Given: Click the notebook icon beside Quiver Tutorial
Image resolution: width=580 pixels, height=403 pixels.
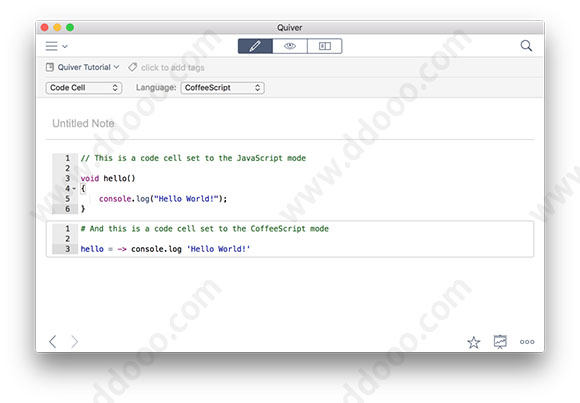Looking at the screenshot, I should point(50,67).
